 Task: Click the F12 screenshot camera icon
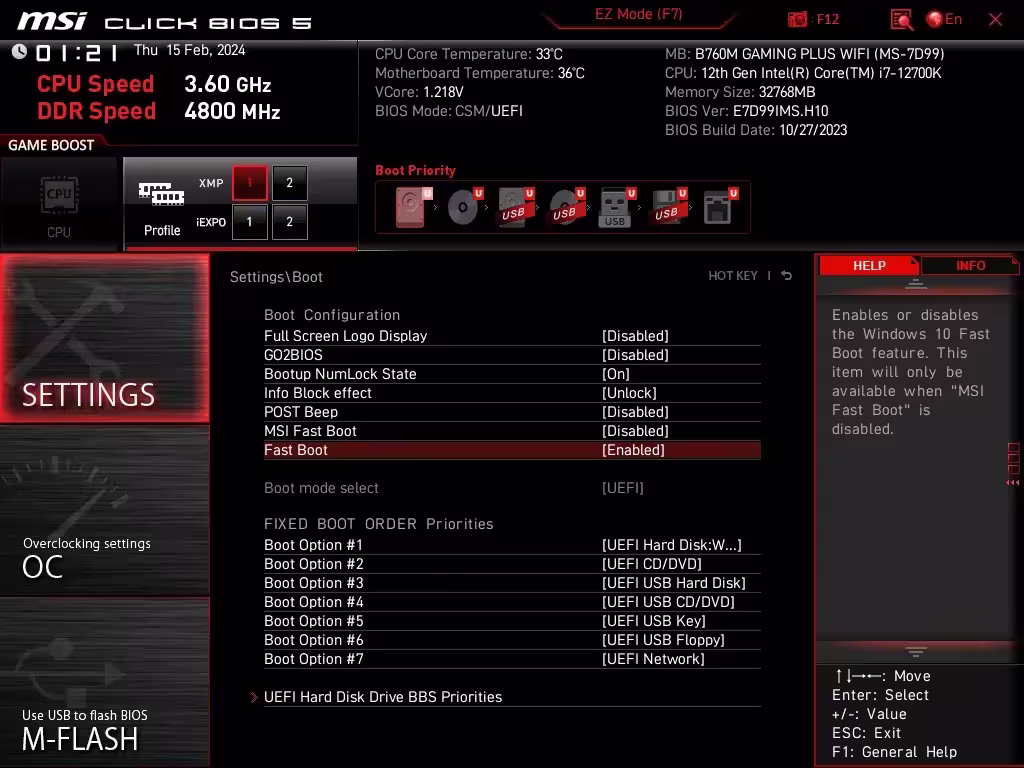tap(797, 20)
